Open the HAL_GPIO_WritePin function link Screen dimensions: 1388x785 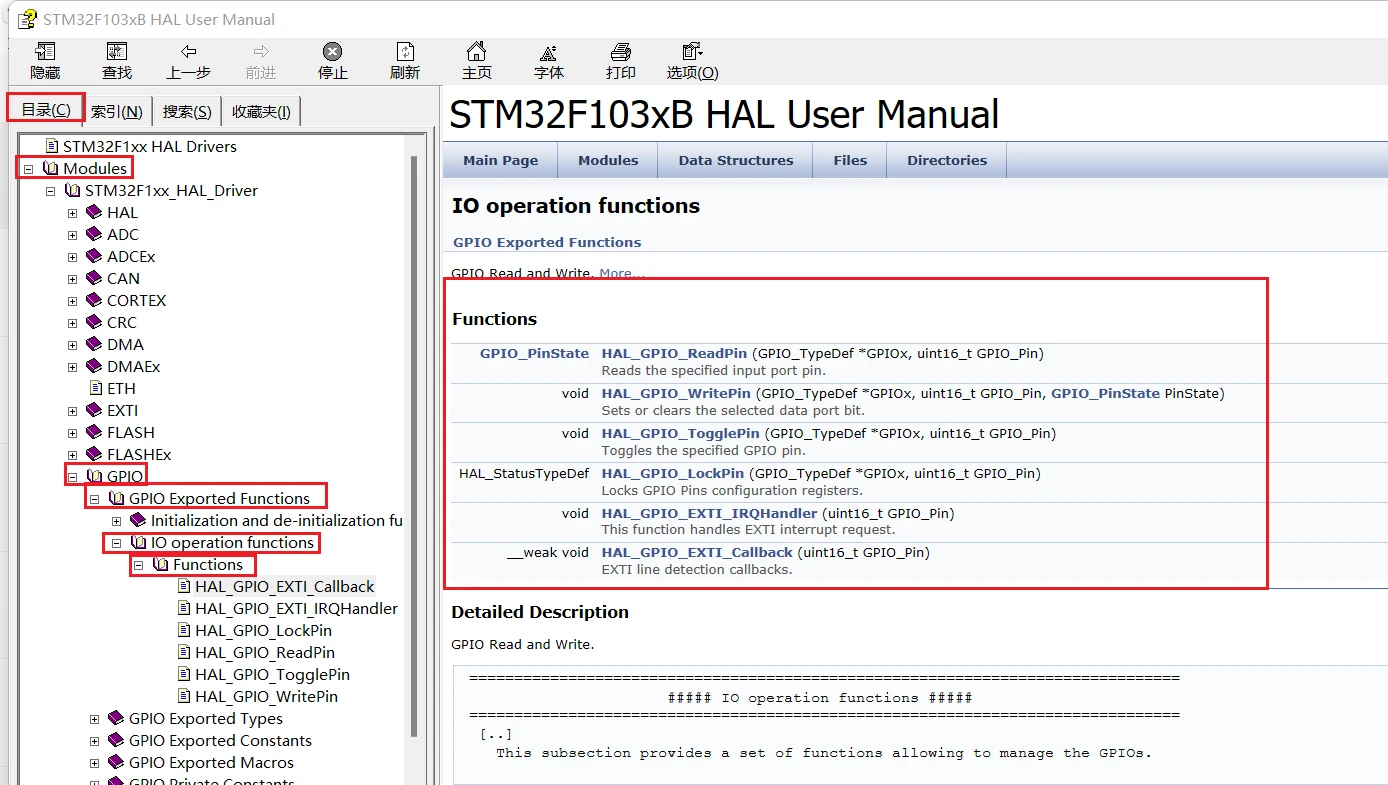coord(676,393)
